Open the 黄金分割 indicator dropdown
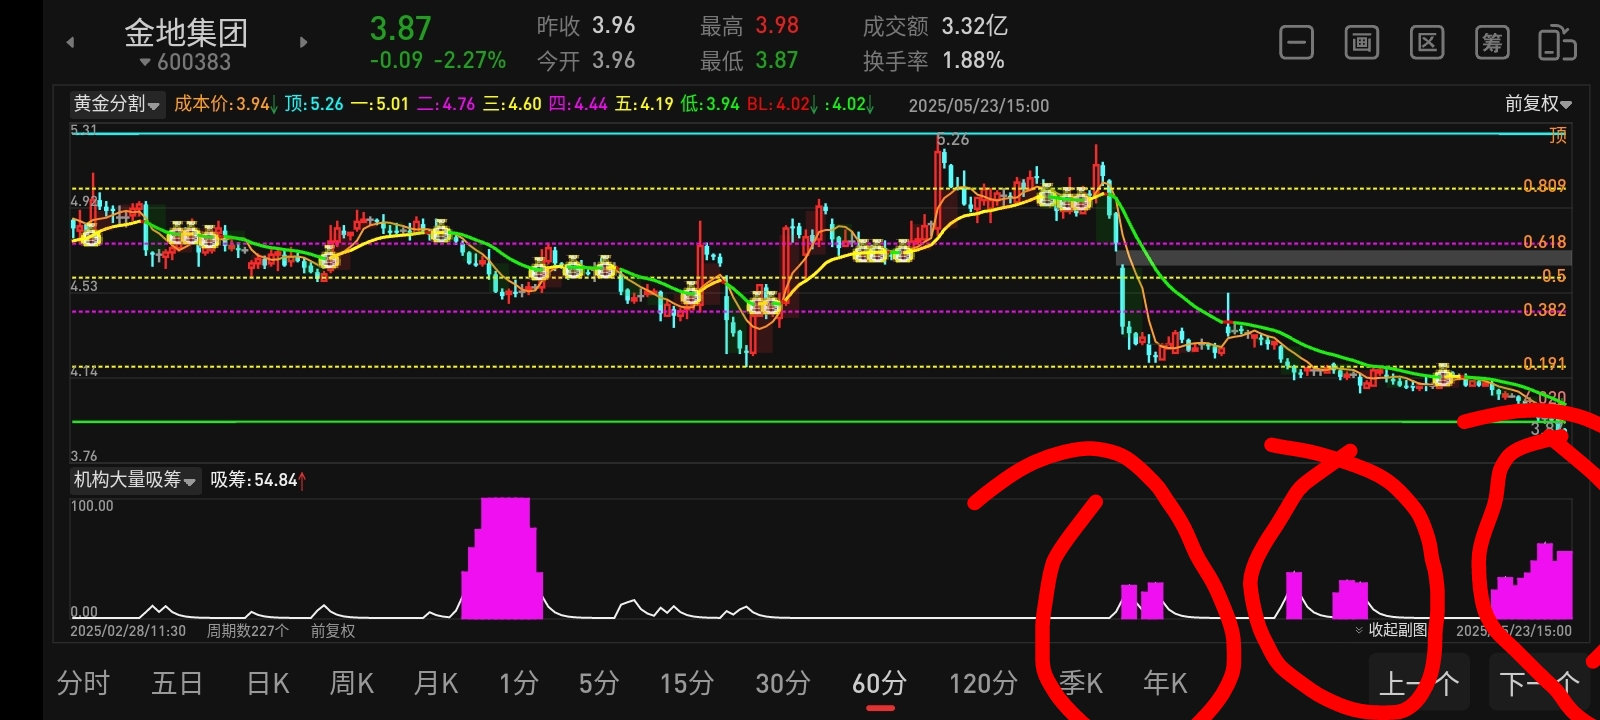Screen dimensions: 1600x720 [x=117, y=104]
